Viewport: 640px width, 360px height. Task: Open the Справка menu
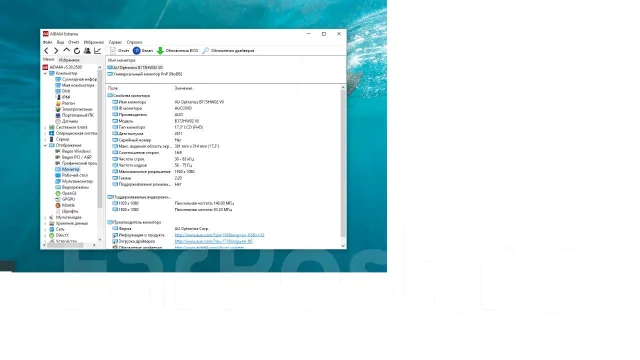pos(134,42)
